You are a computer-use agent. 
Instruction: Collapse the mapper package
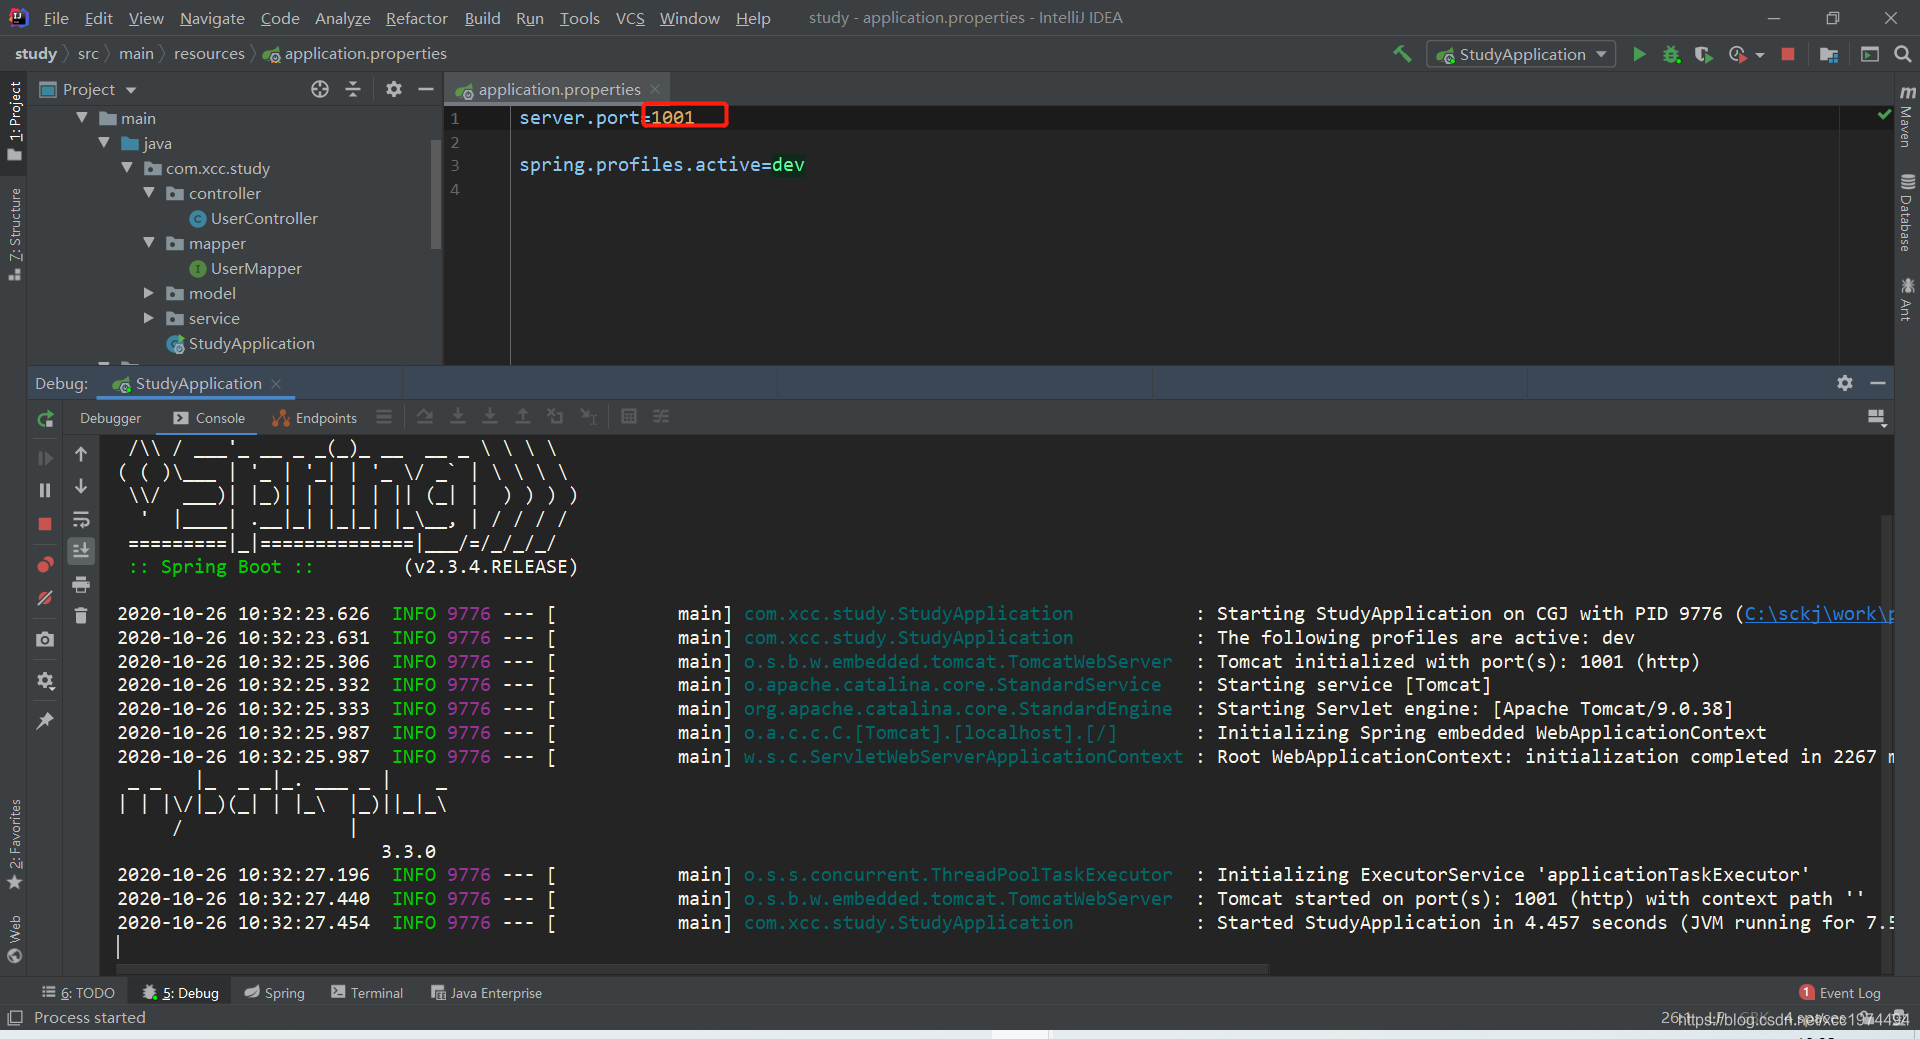[149, 243]
